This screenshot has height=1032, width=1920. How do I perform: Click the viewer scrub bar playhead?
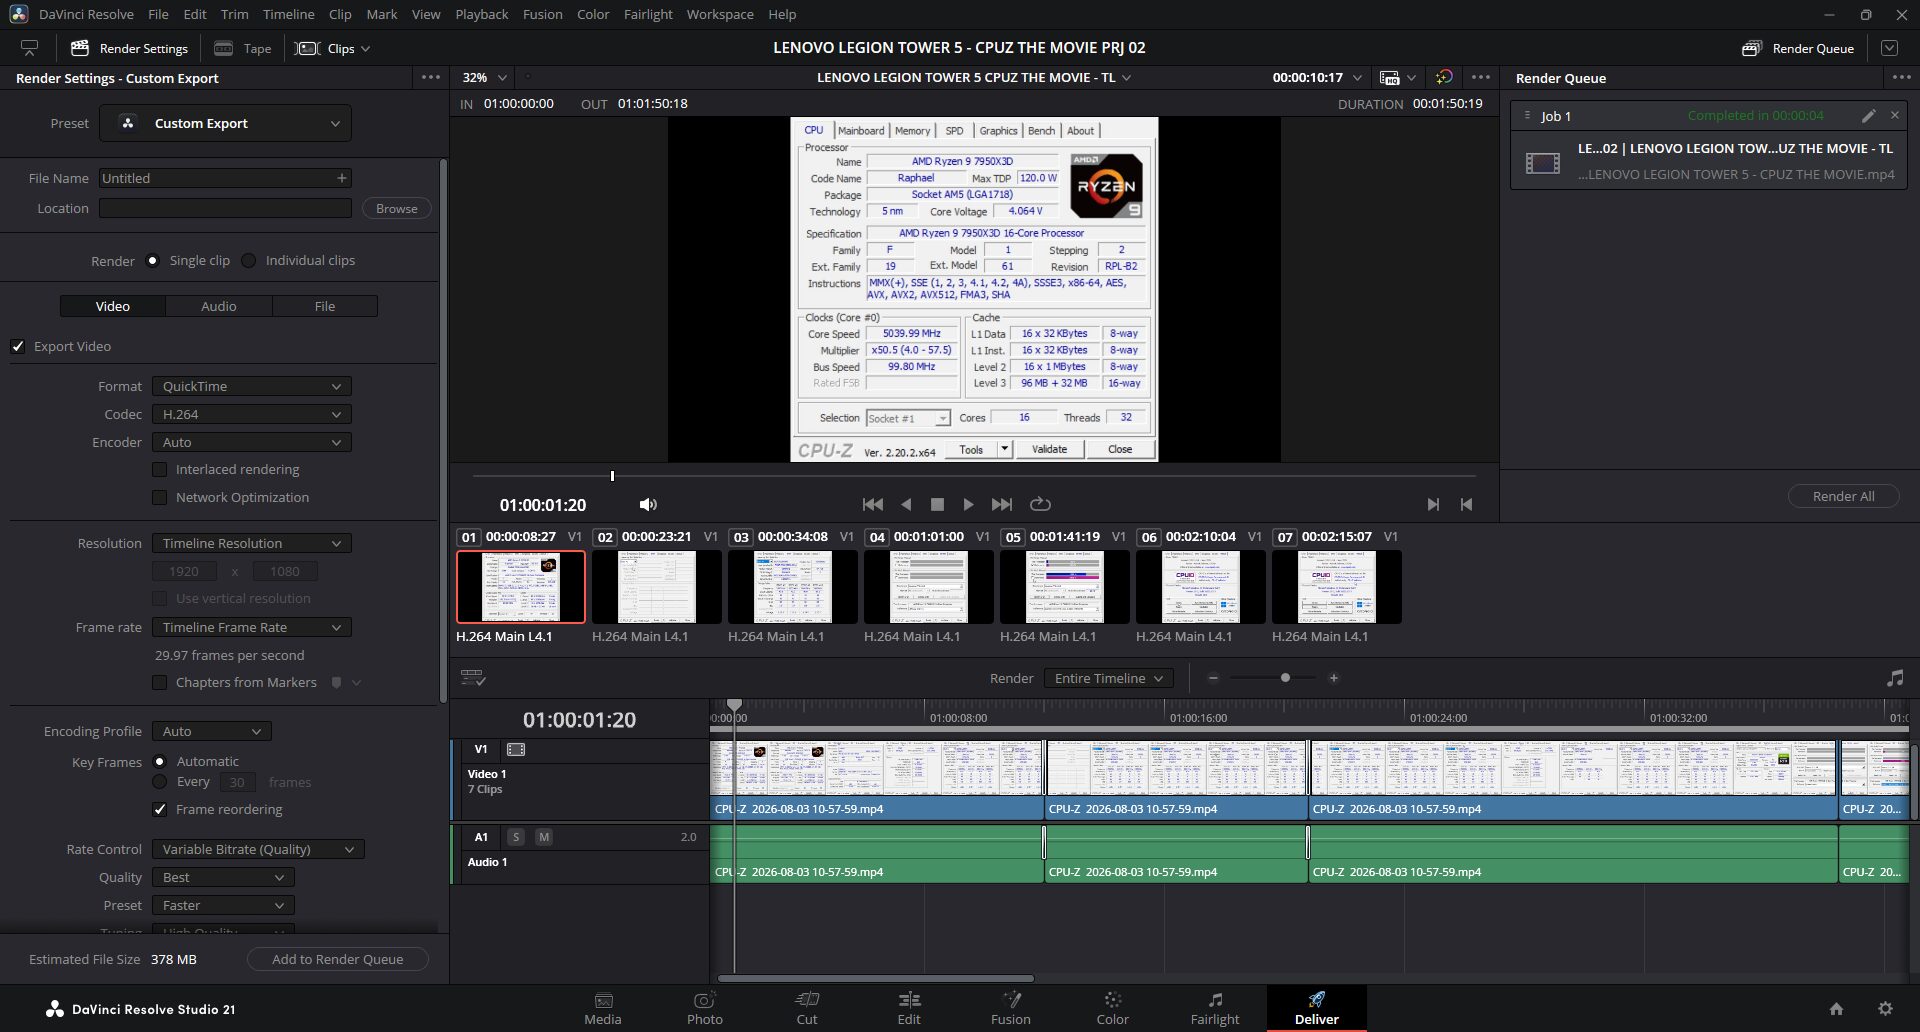point(612,476)
